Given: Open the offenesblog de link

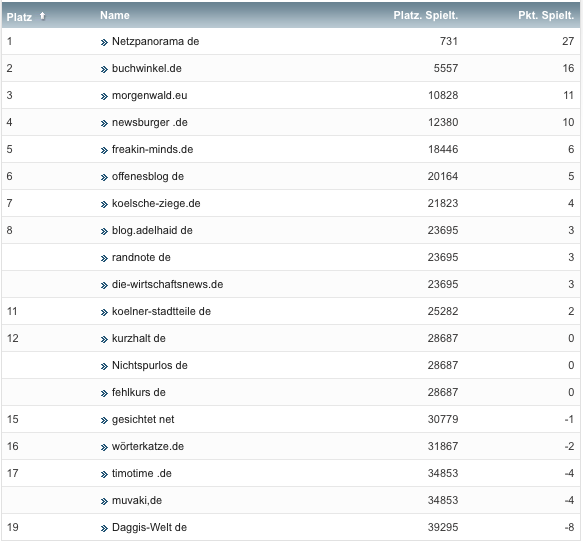Looking at the screenshot, I should click(x=148, y=176).
